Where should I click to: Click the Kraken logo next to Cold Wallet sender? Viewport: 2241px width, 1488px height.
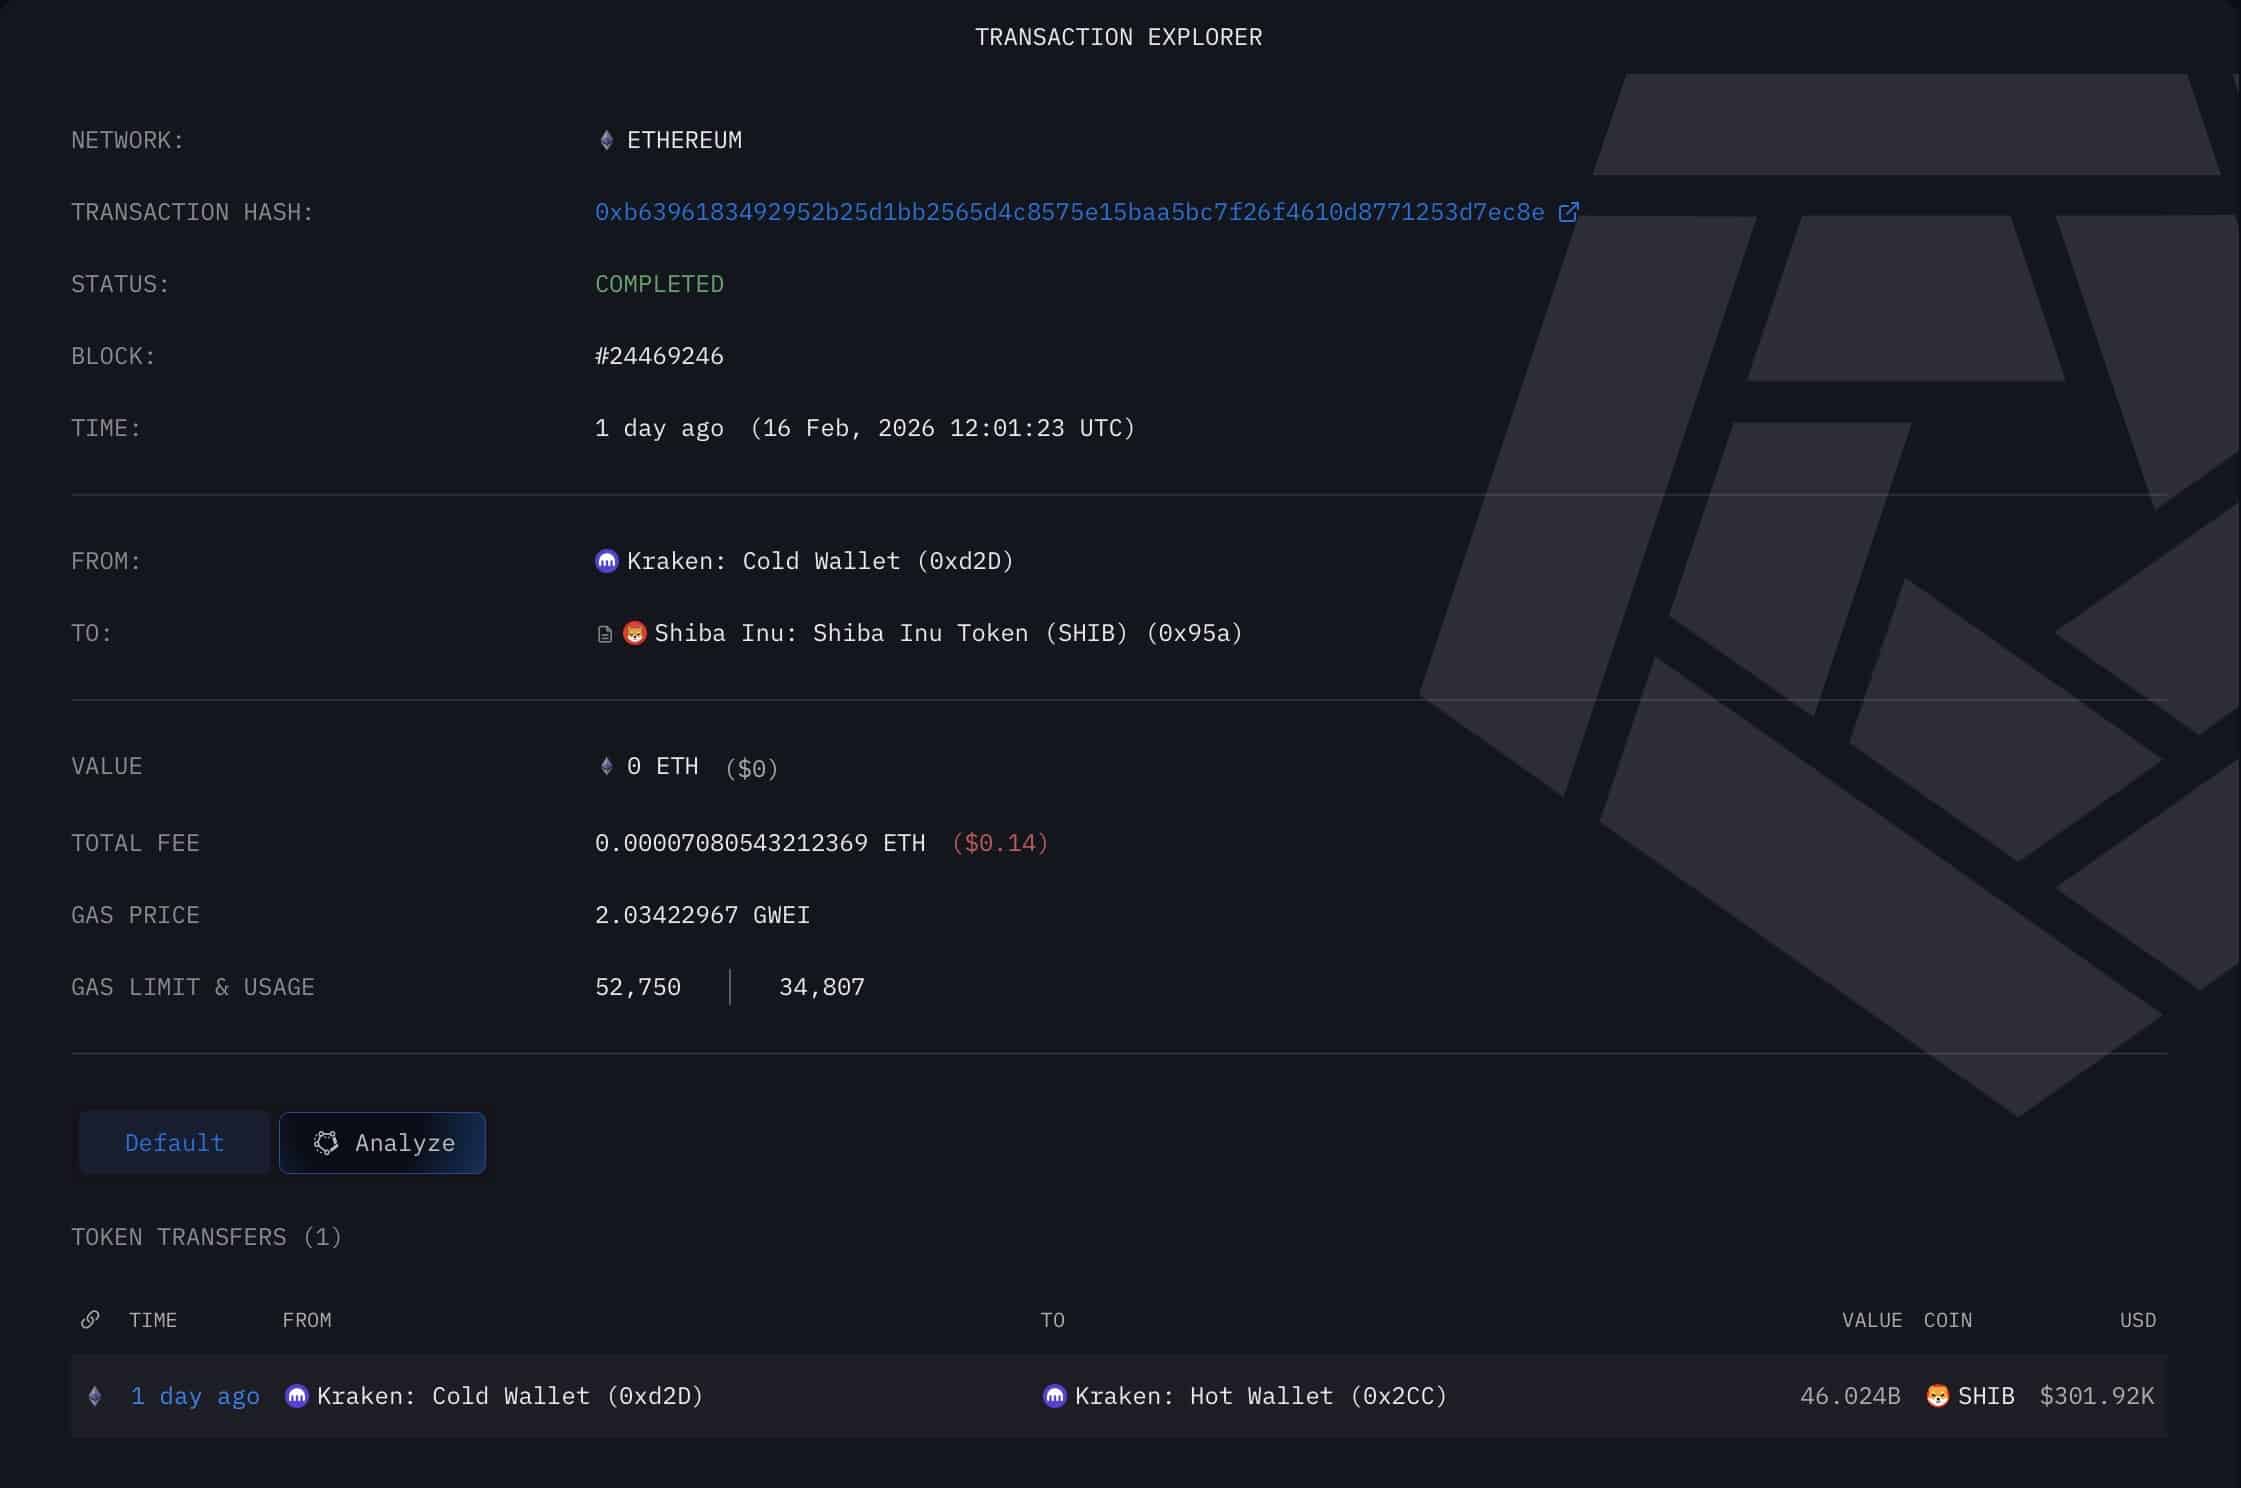pos(605,560)
